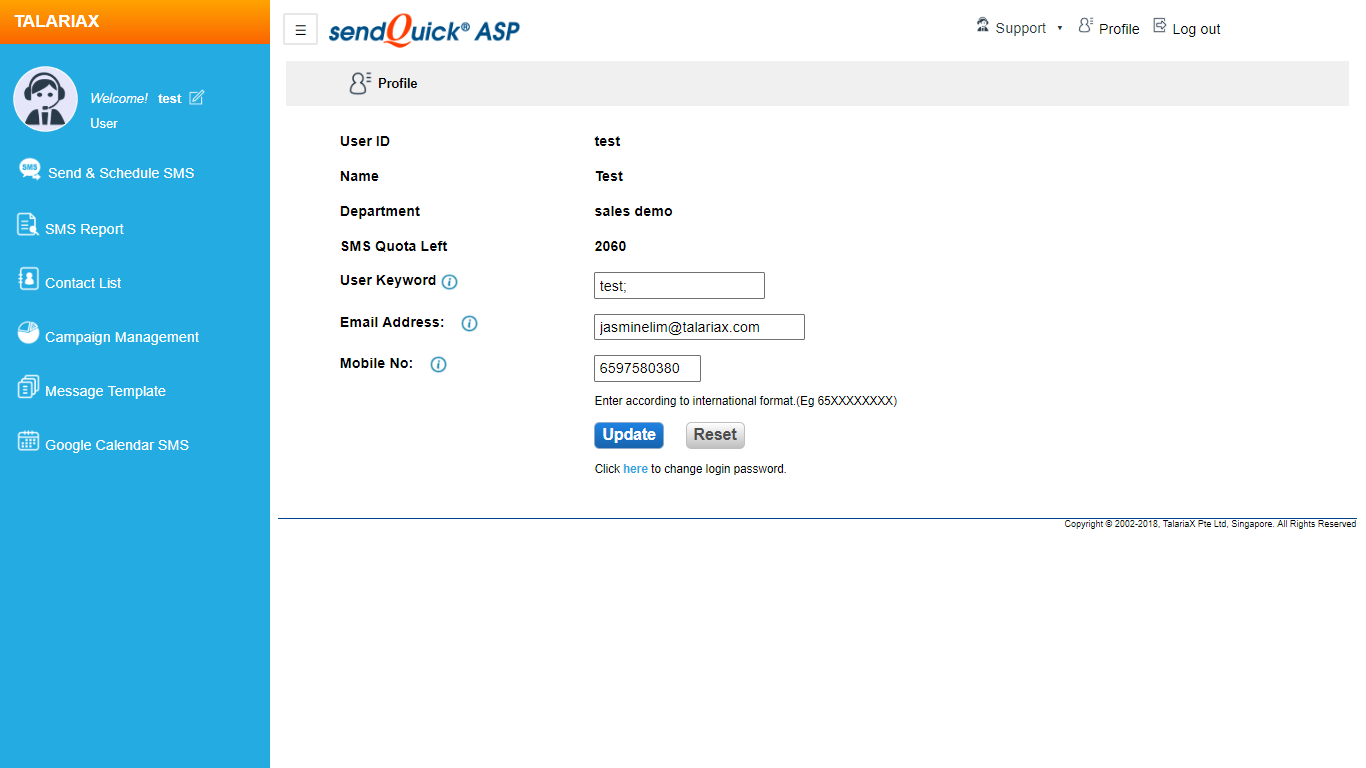Click the edit pencil next to test
This screenshot has width=1366, height=768.
[x=196, y=97]
